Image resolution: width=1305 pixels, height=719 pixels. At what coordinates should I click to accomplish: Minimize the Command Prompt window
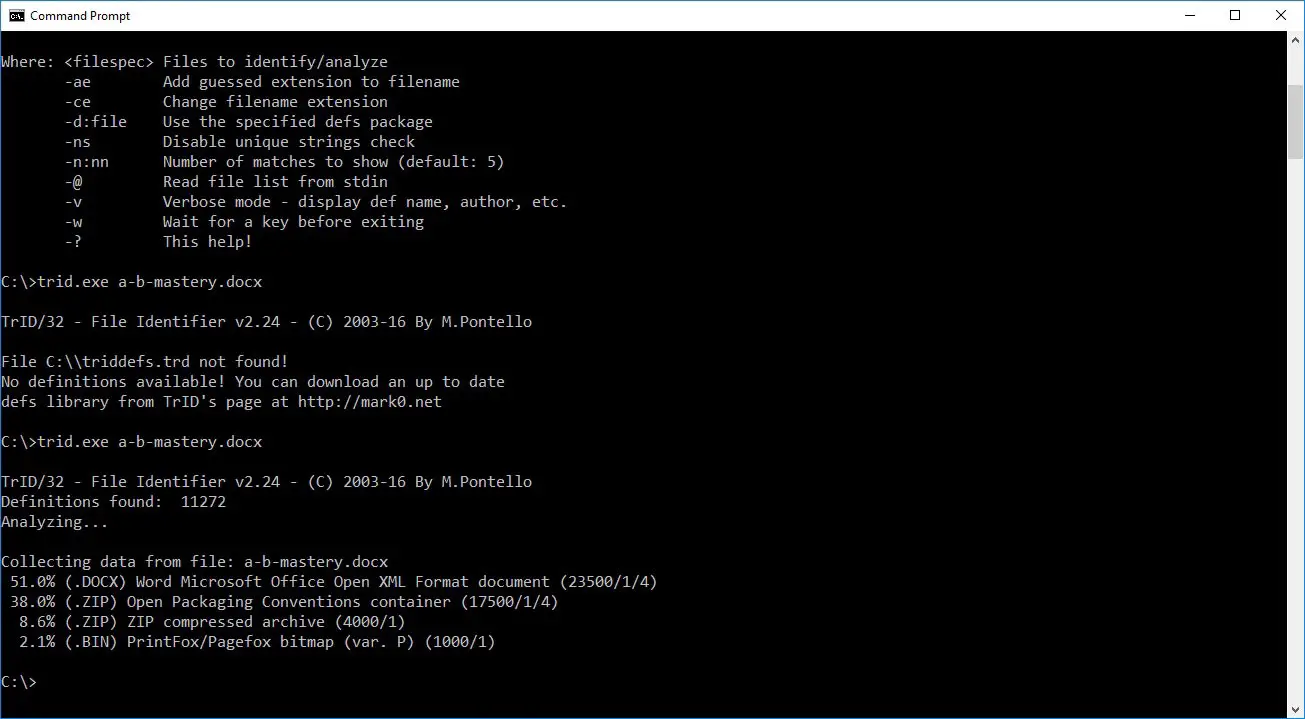click(x=1189, y=15)
